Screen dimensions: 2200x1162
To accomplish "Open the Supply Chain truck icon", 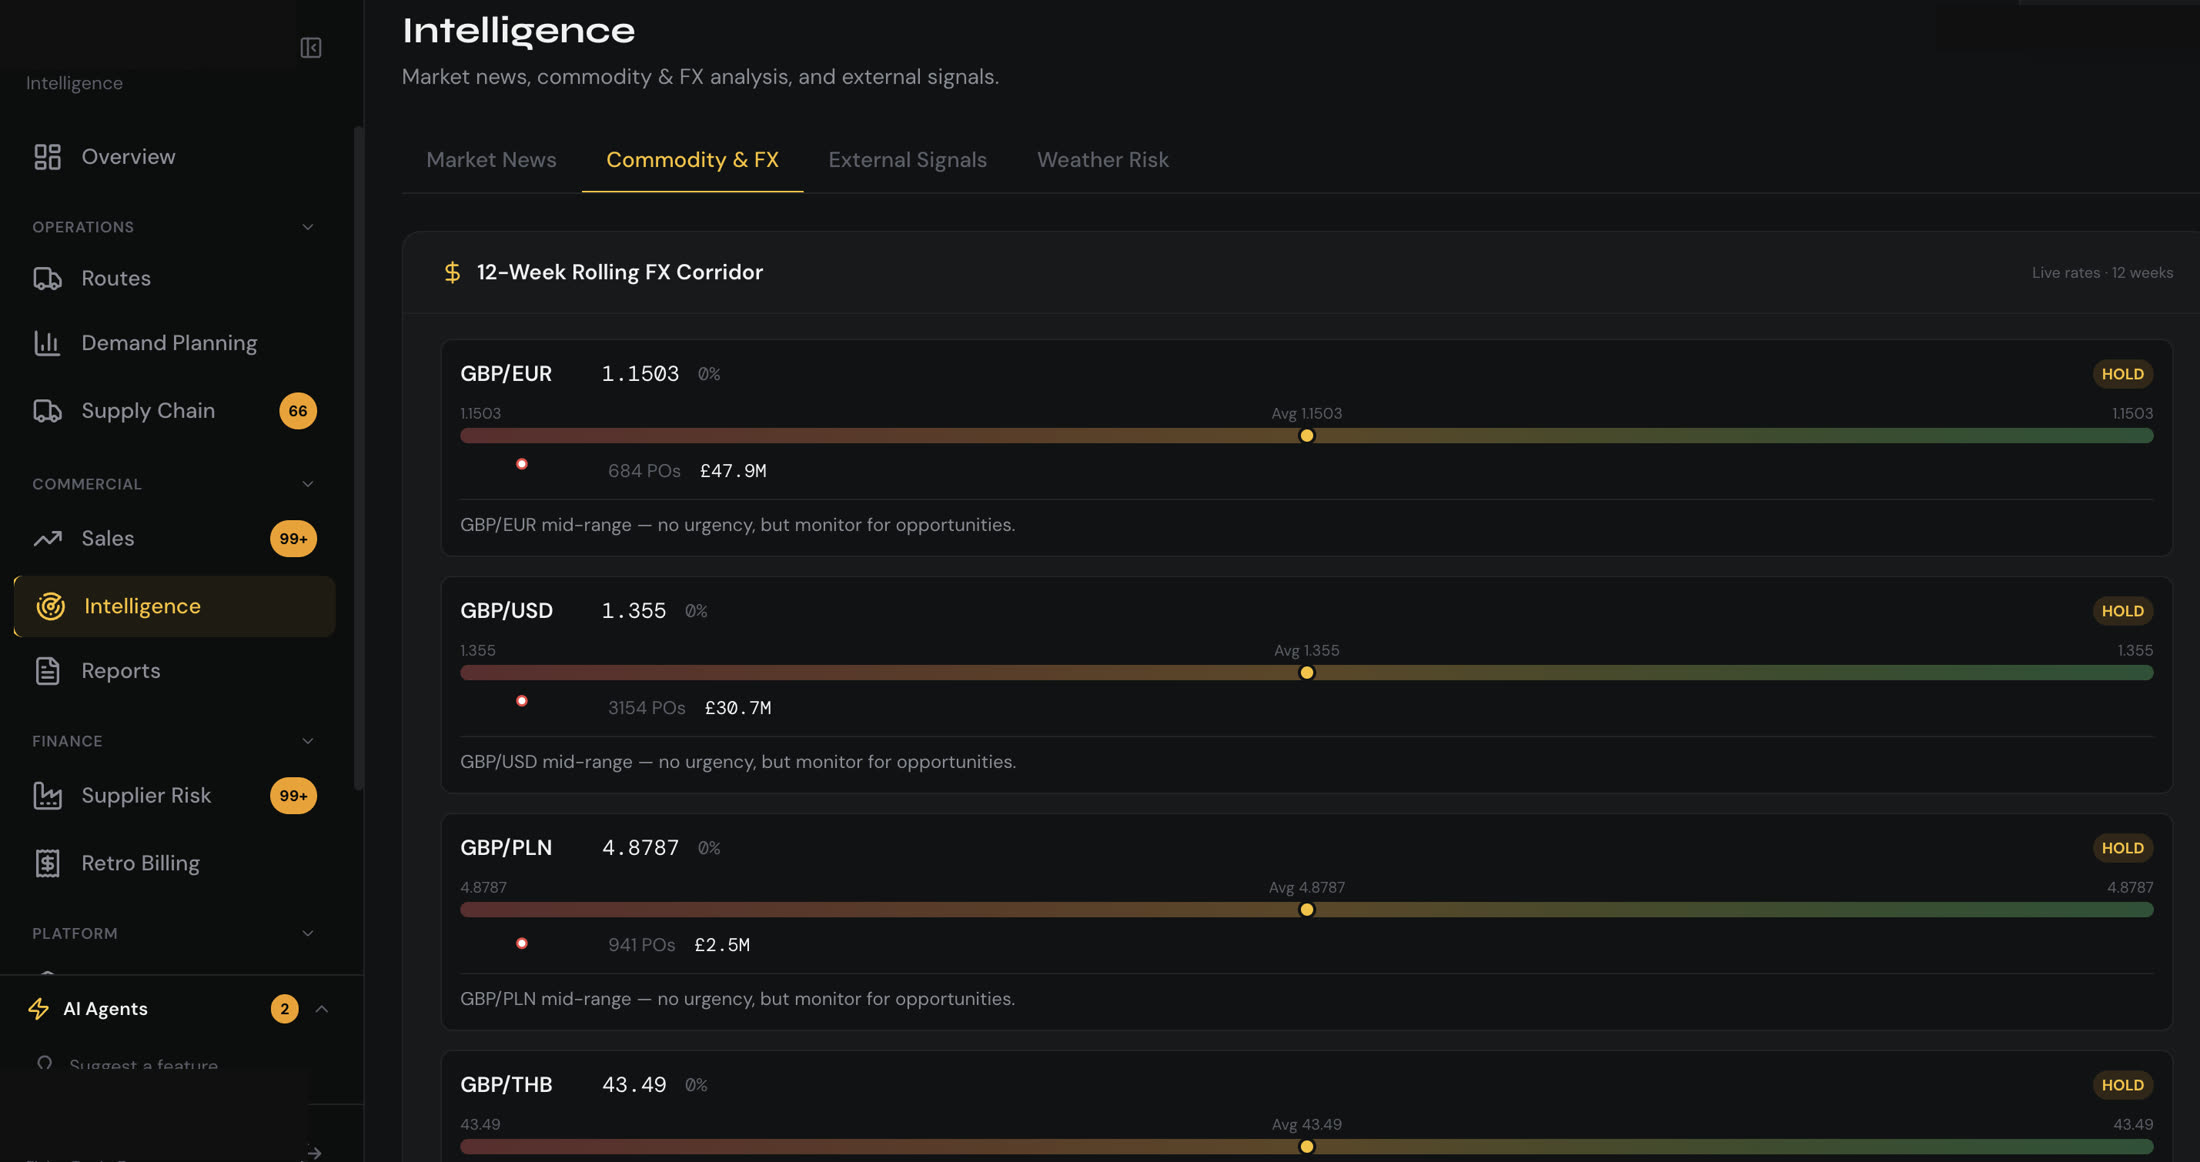I will 47,411.
